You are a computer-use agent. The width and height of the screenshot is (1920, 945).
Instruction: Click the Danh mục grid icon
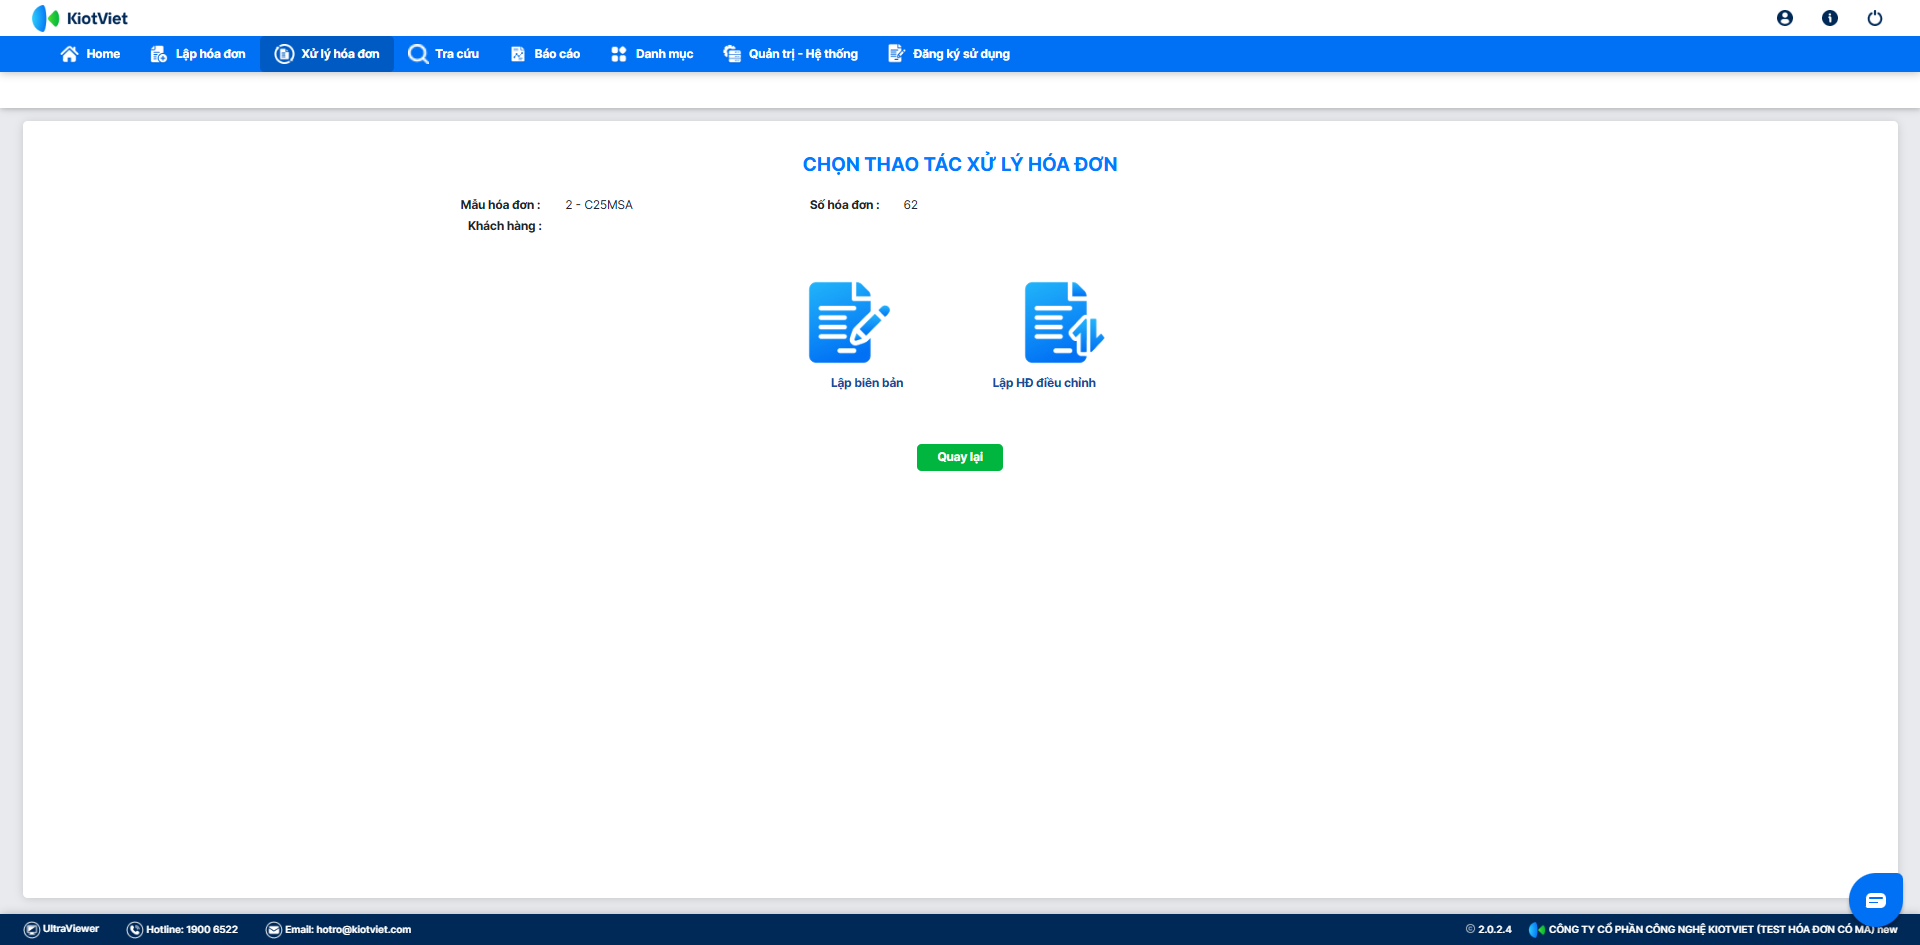coord(619,54)
